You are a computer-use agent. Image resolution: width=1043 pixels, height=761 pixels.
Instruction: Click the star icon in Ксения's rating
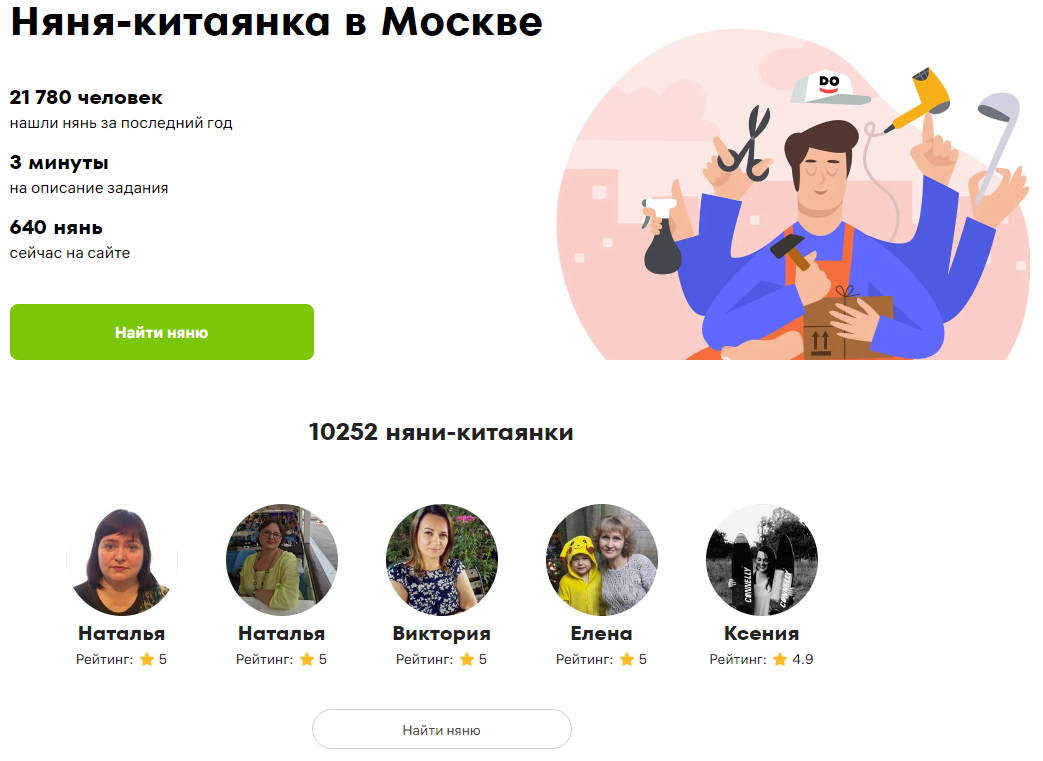pyautogui.click(x=780, y=659)
